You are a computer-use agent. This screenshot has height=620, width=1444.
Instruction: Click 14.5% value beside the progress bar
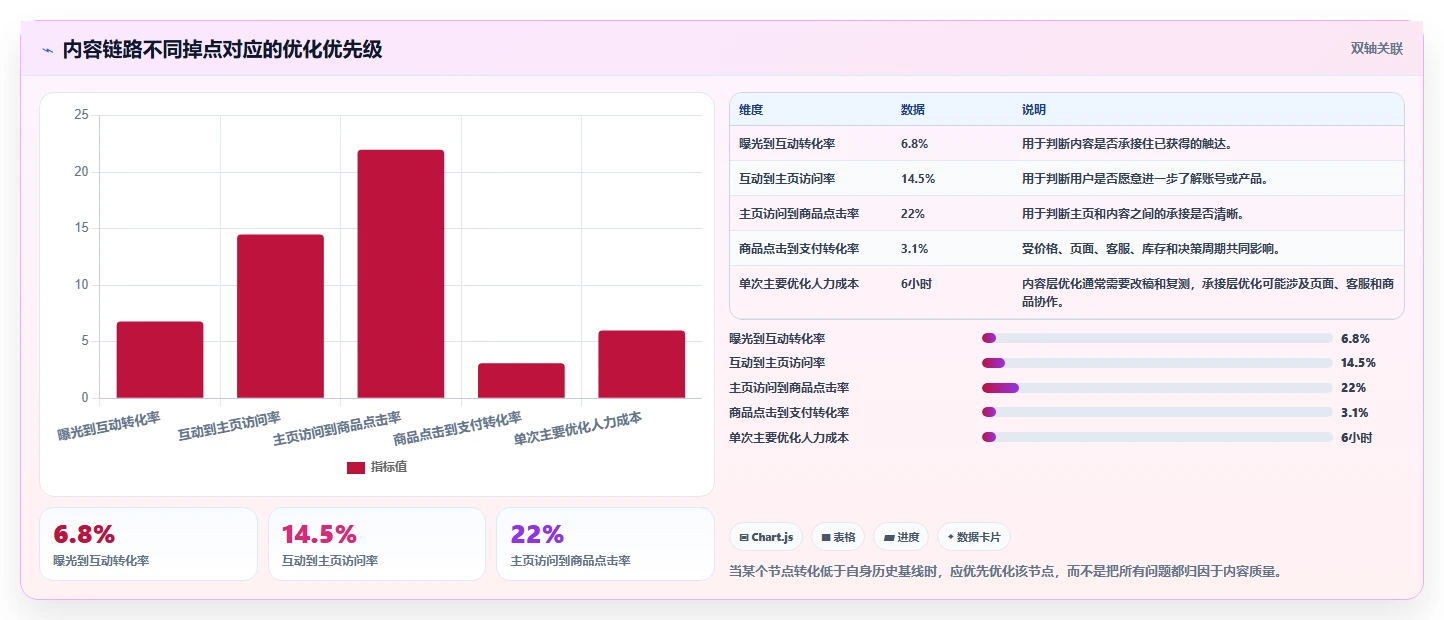click(x=1358, y=363)
